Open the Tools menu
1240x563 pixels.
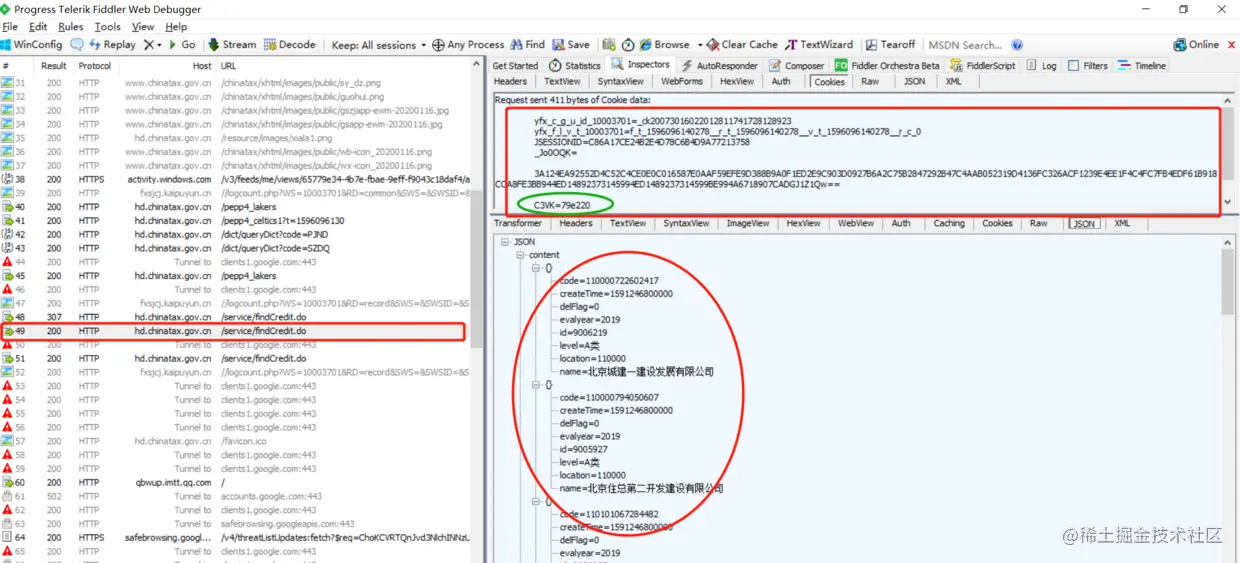(x=107, y=27)
